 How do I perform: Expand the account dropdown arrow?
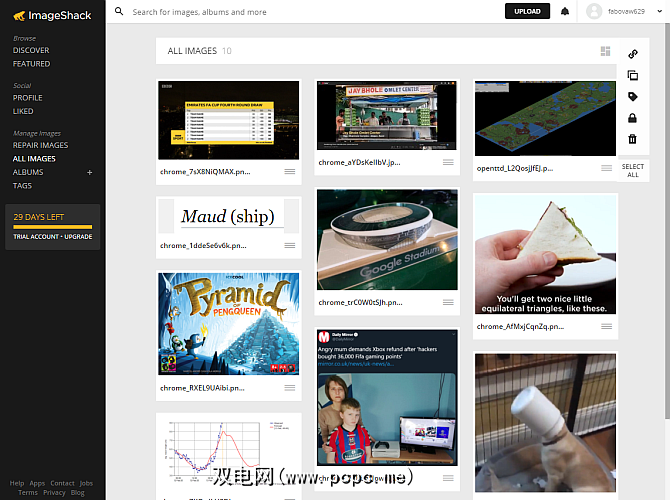[659, 12]
